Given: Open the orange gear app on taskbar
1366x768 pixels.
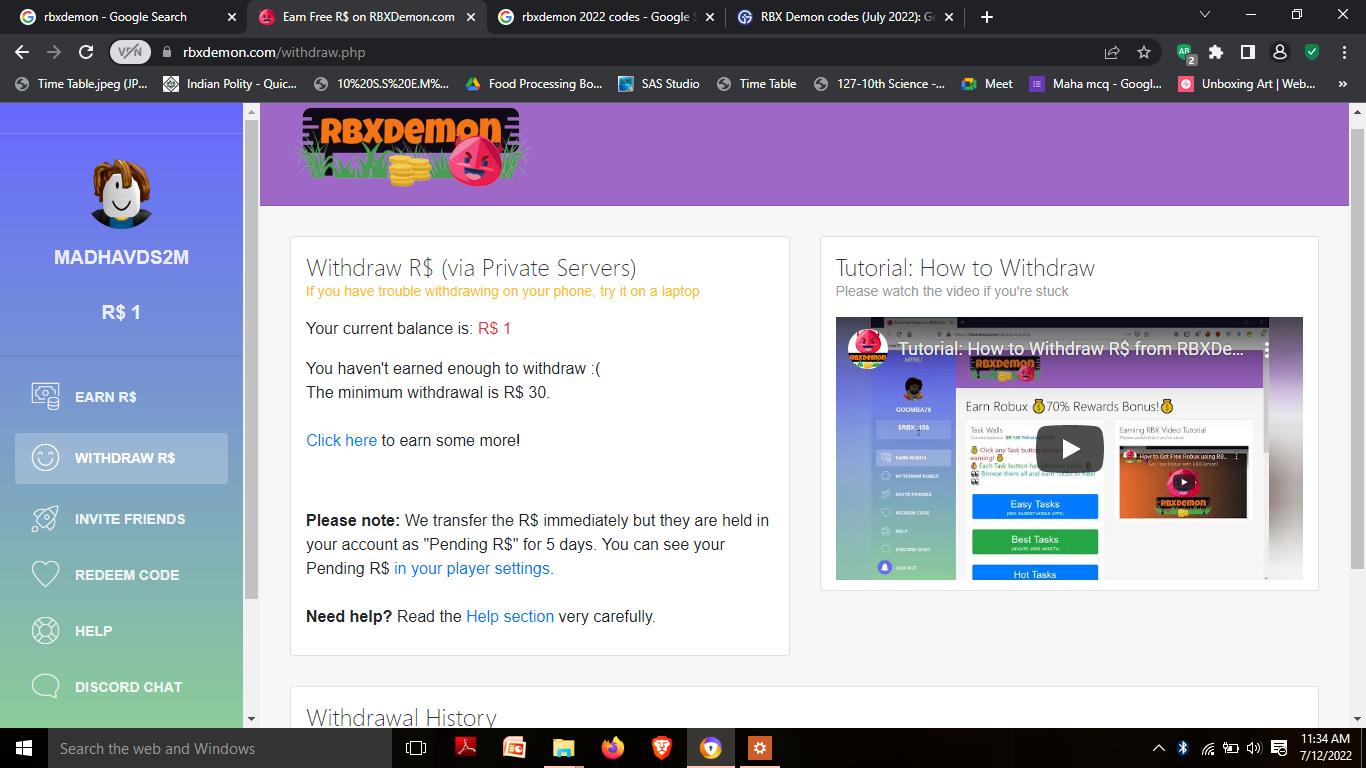Looking at the screenshot, I should coord(760,748).
